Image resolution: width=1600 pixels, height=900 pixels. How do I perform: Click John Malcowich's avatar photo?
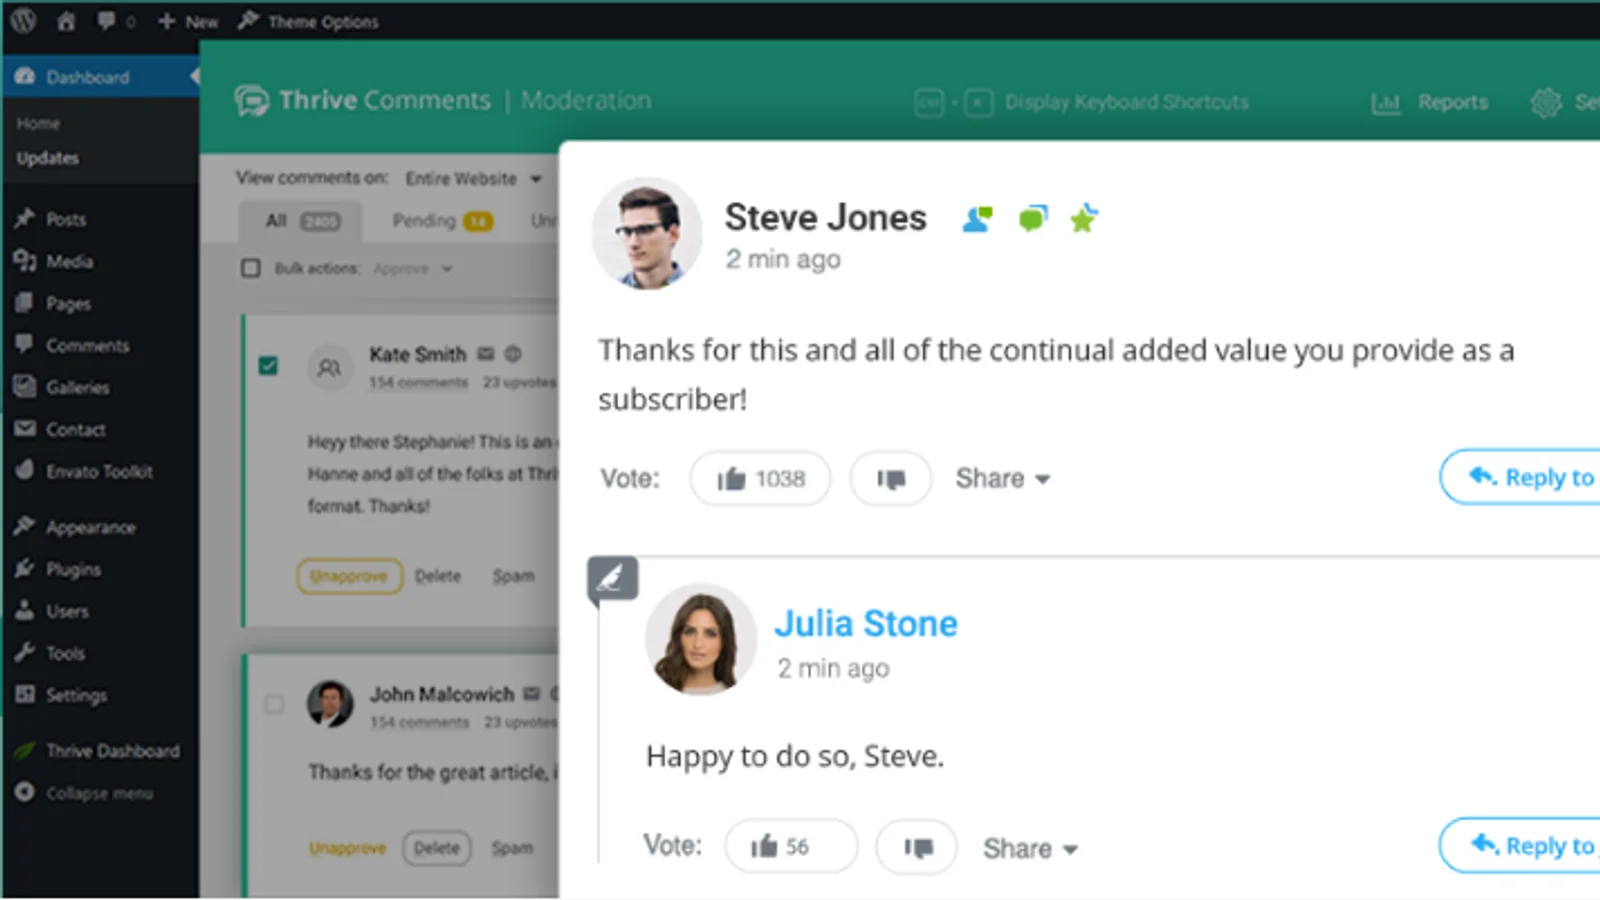(330, 704)
